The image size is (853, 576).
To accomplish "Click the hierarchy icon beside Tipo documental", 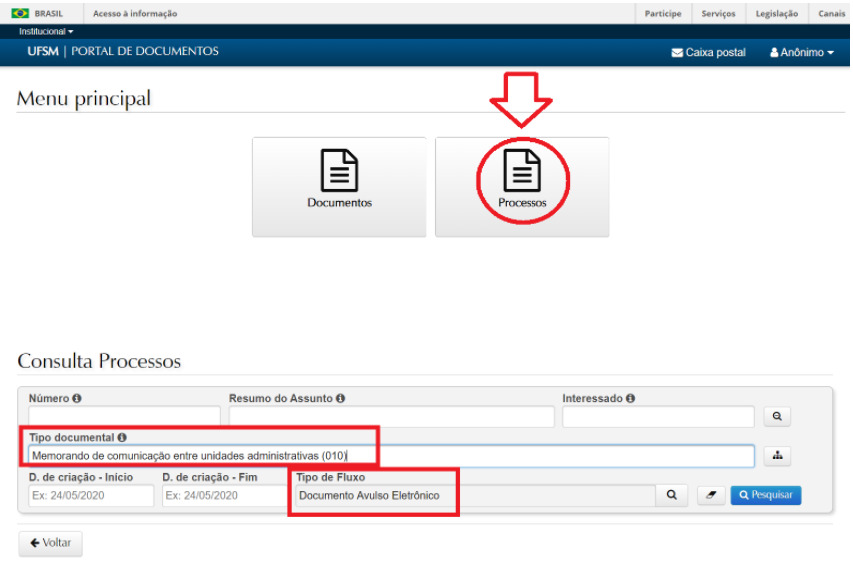I will pos(776,456).
